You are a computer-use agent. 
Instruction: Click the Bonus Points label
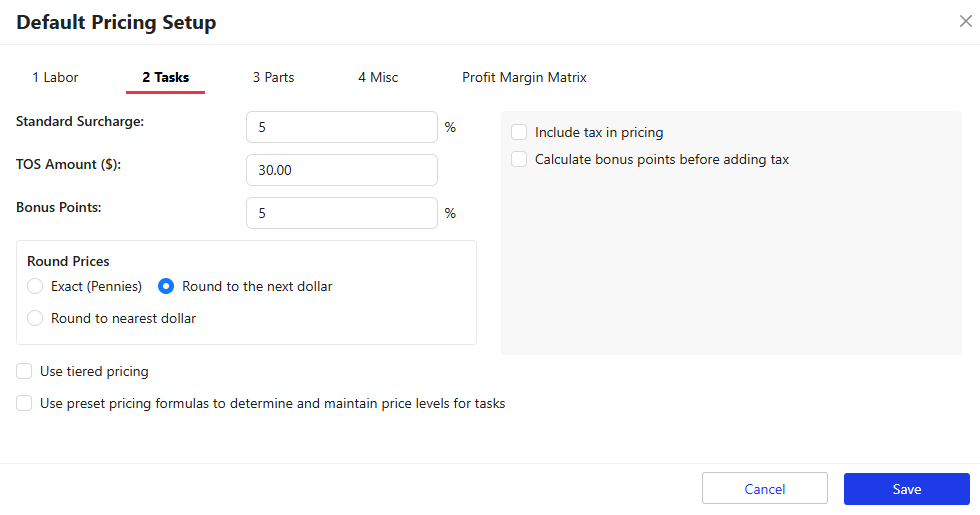[59, 208]
